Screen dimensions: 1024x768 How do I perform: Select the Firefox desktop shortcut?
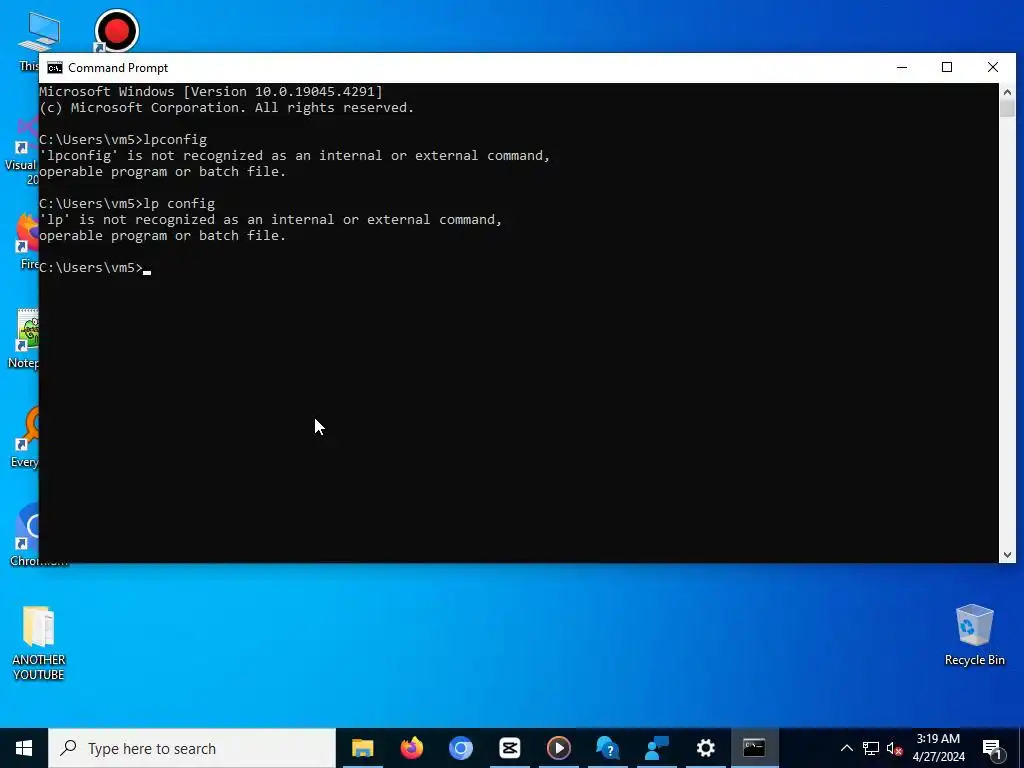pos(27,240)
